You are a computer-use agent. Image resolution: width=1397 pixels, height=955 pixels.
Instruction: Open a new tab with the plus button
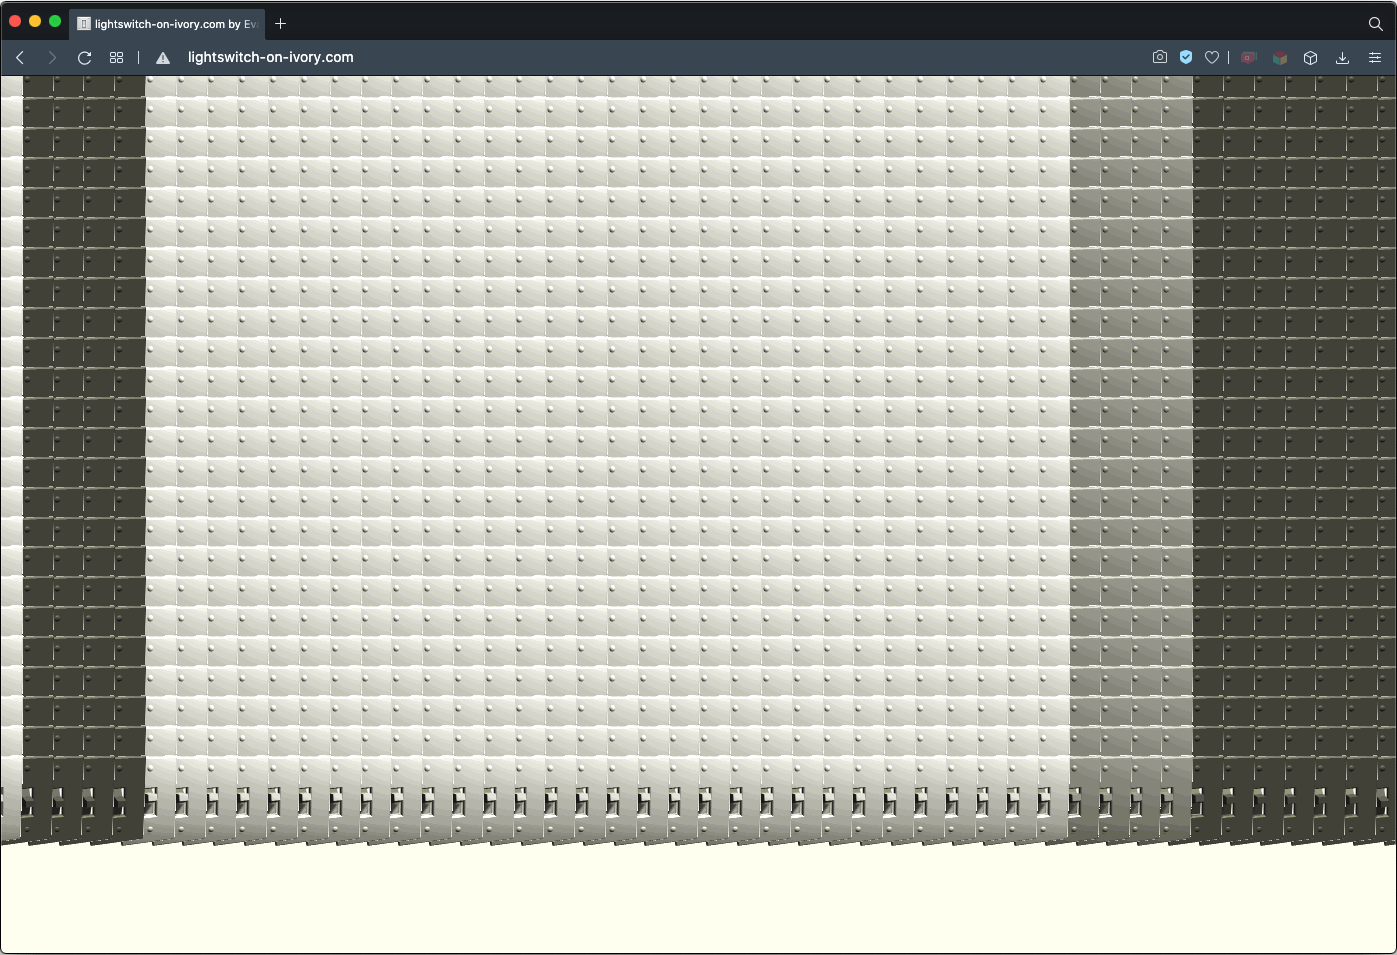tap(281, 23)
